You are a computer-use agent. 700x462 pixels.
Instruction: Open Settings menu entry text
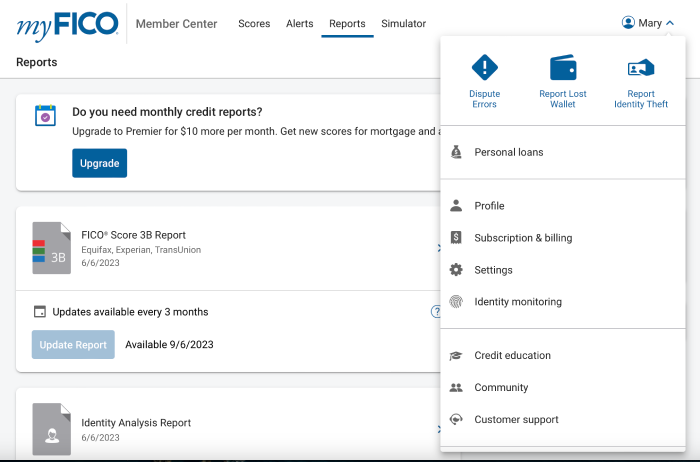click(x=493, y=270)
